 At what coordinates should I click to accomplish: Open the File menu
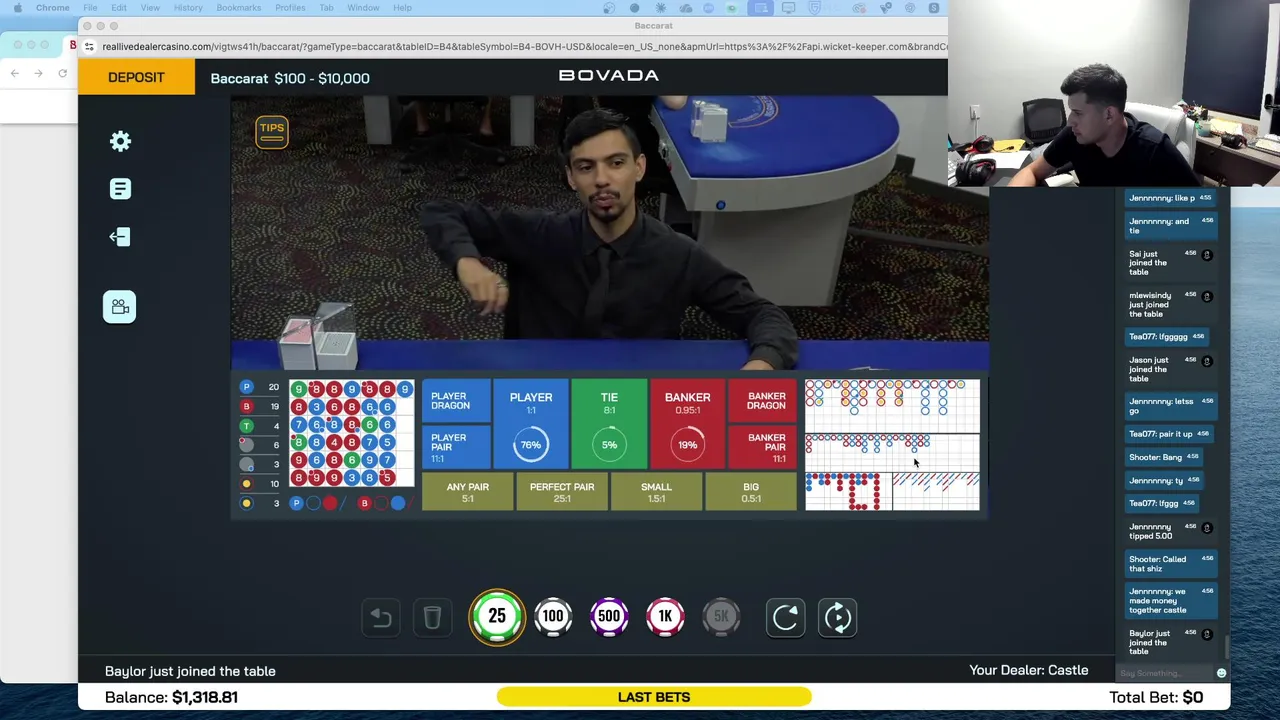pos(90,8)
